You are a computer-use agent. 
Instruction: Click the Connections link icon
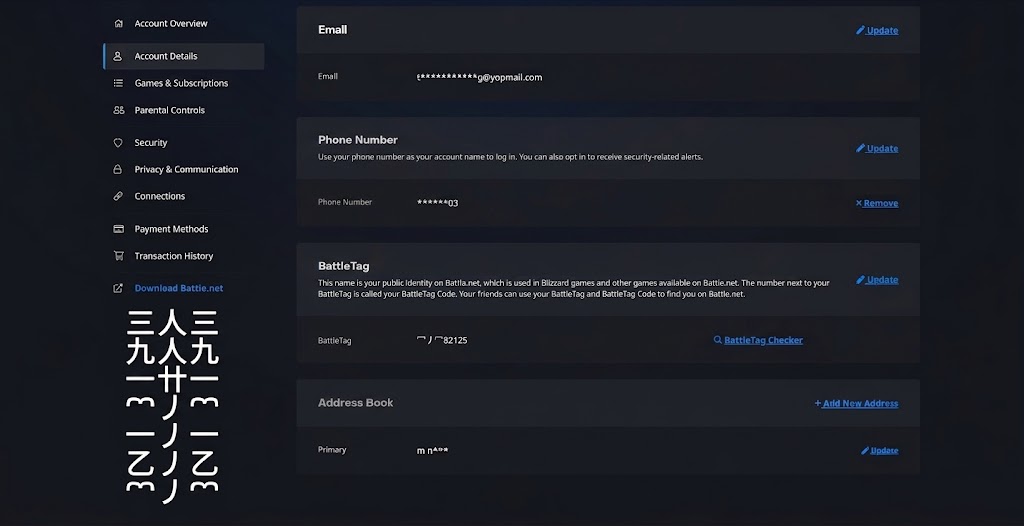(x=118, y=196)
